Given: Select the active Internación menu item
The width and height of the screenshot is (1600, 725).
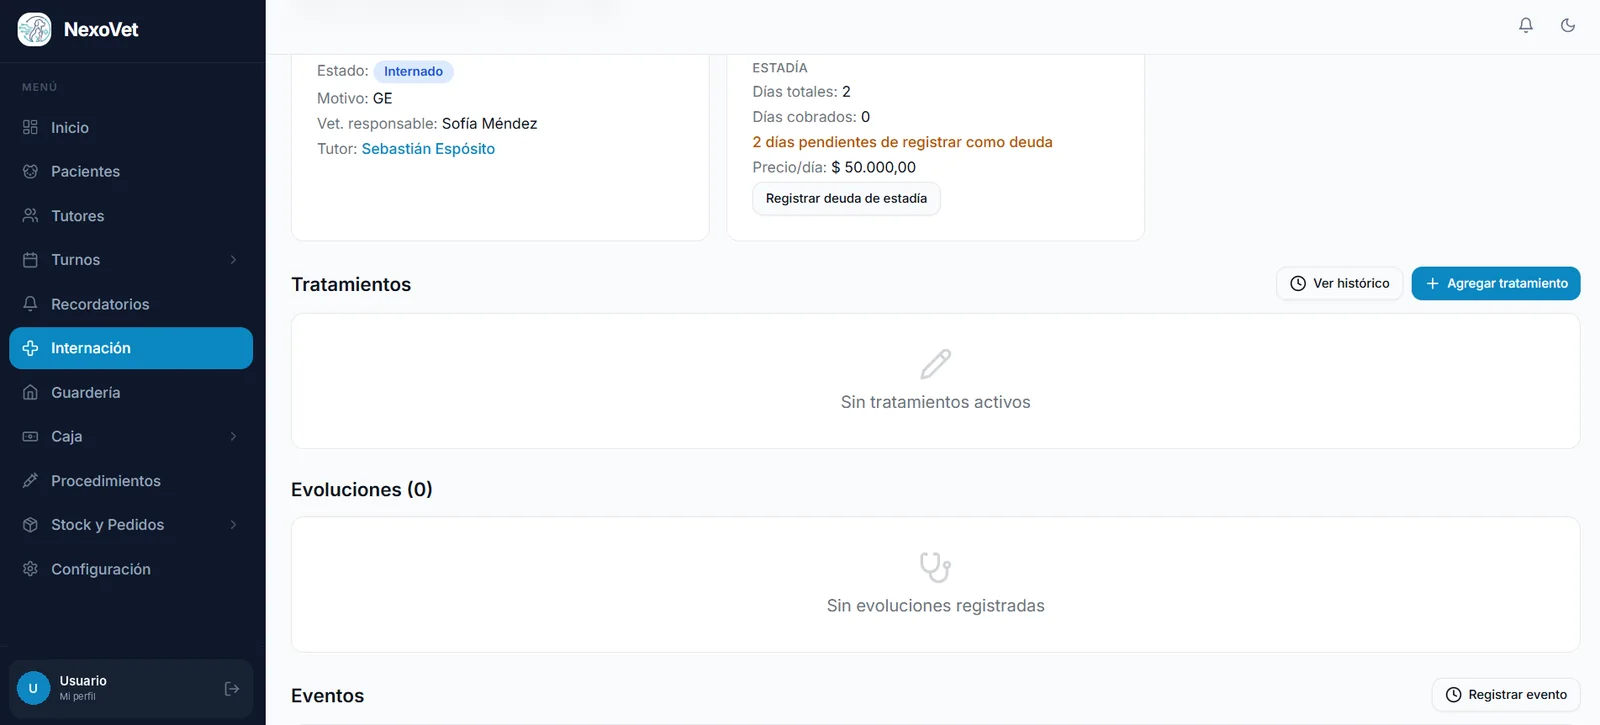Looking at the screenshot, I should [131, 348].
